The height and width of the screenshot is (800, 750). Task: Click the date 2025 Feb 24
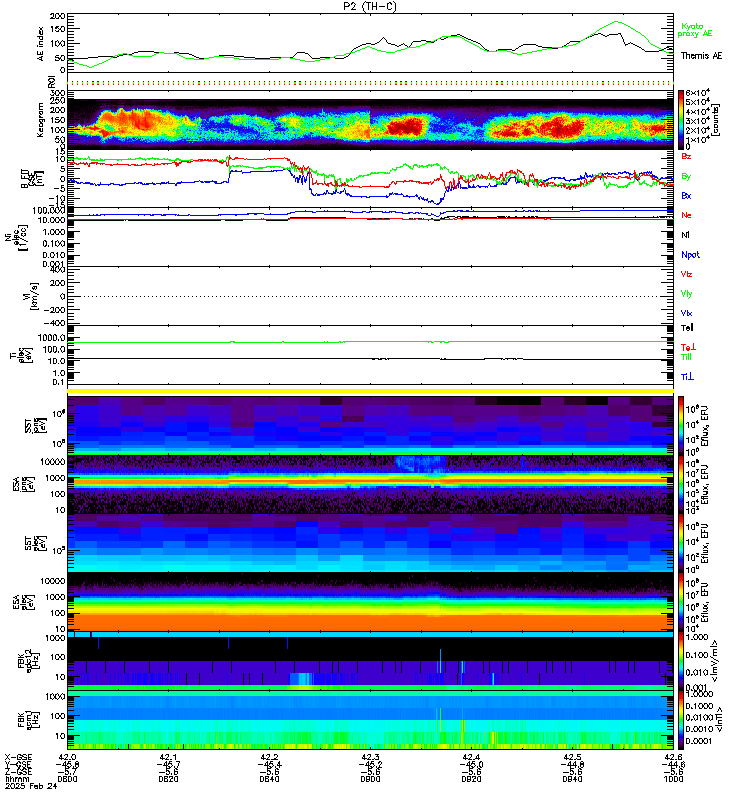(31, 786)
